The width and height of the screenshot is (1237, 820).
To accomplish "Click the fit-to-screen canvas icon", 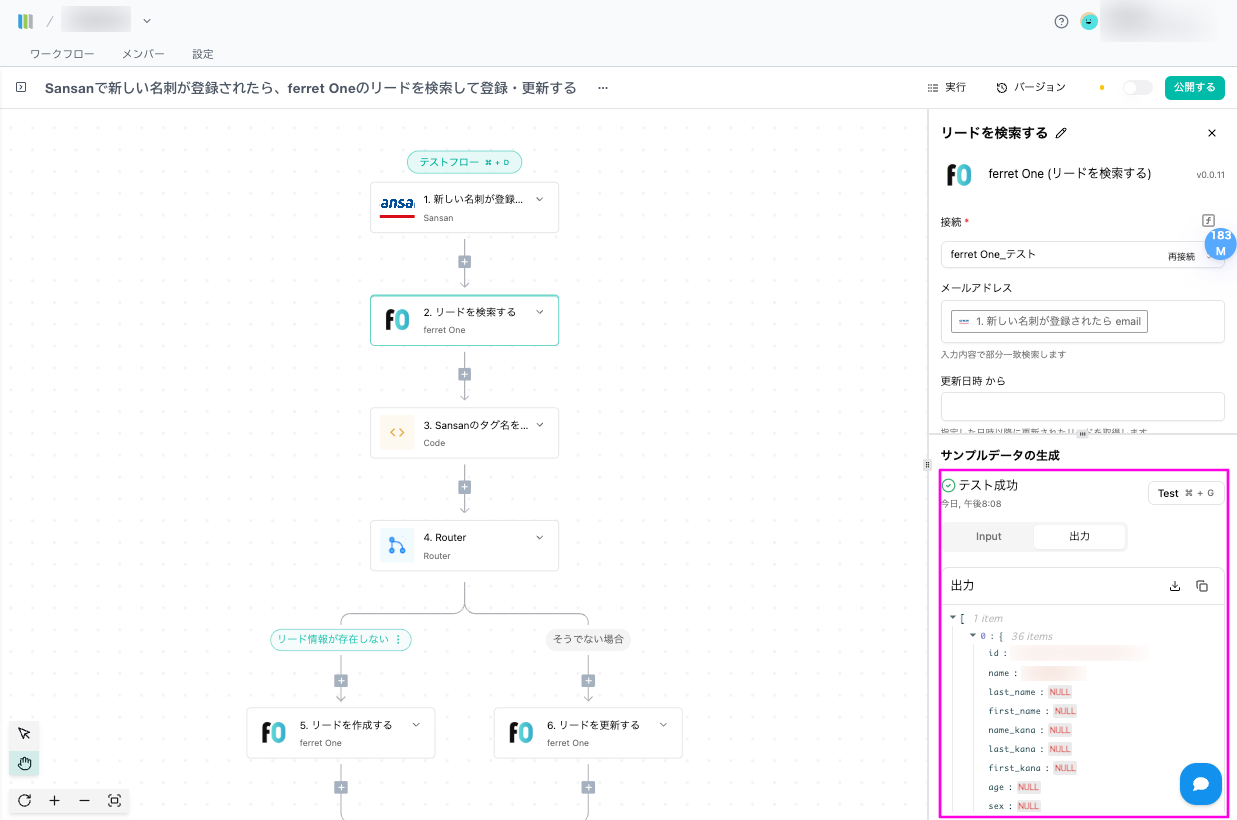I will pyautogui.click(x=114, y=800).
